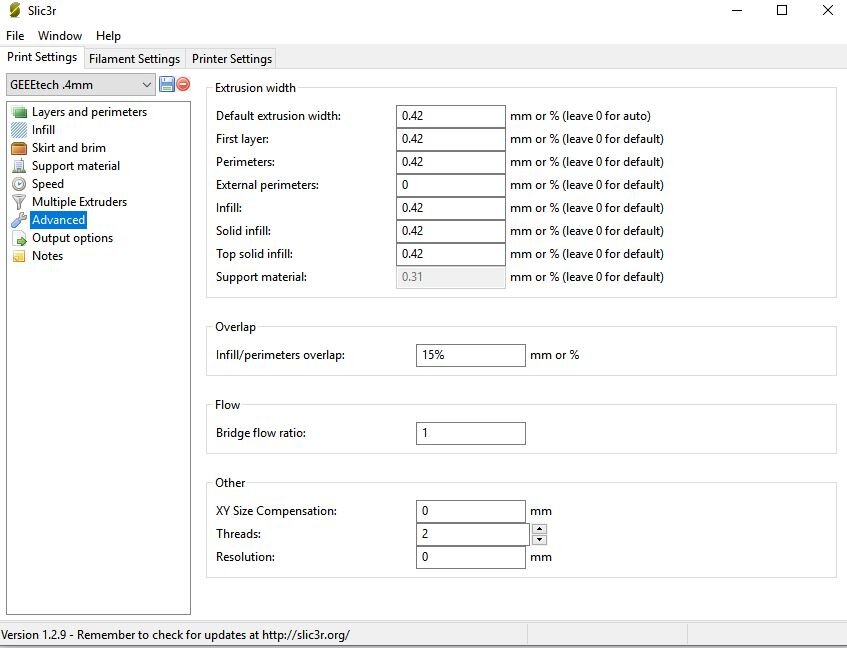
Task: Select the highlighted Advanced page
Action: click(x=58, y=220)
